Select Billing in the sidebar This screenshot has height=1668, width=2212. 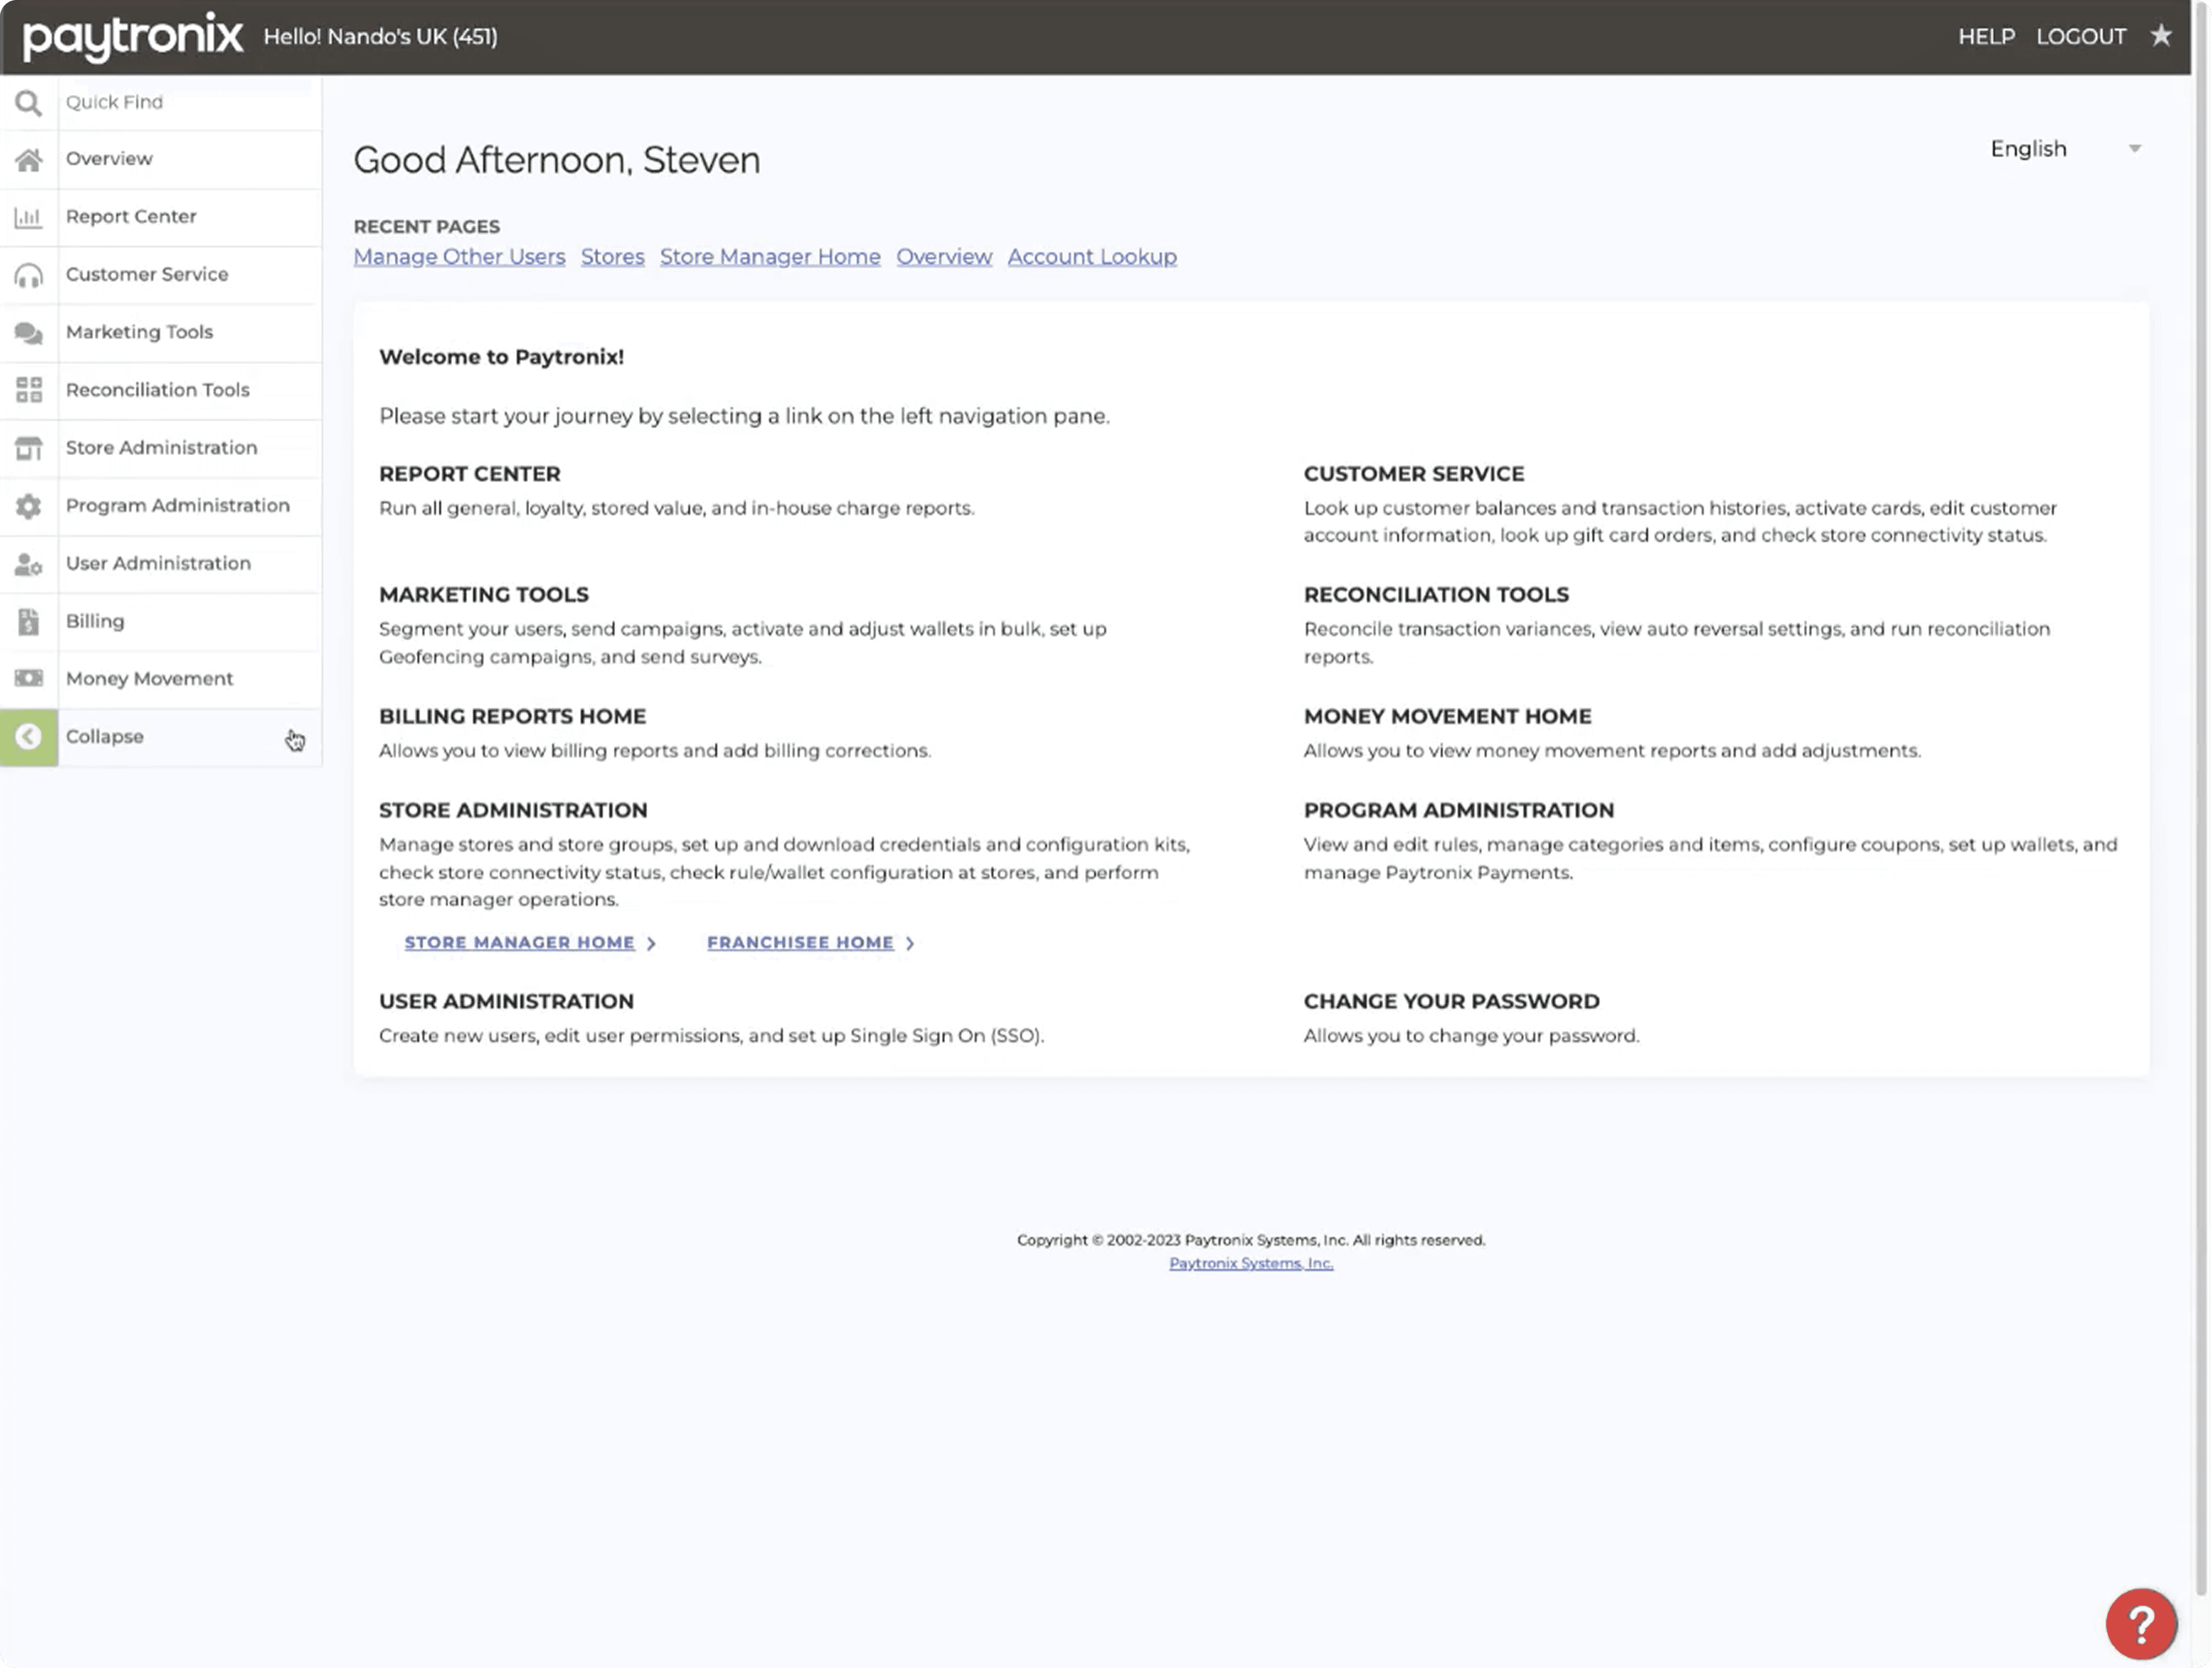tap(95, 621)
